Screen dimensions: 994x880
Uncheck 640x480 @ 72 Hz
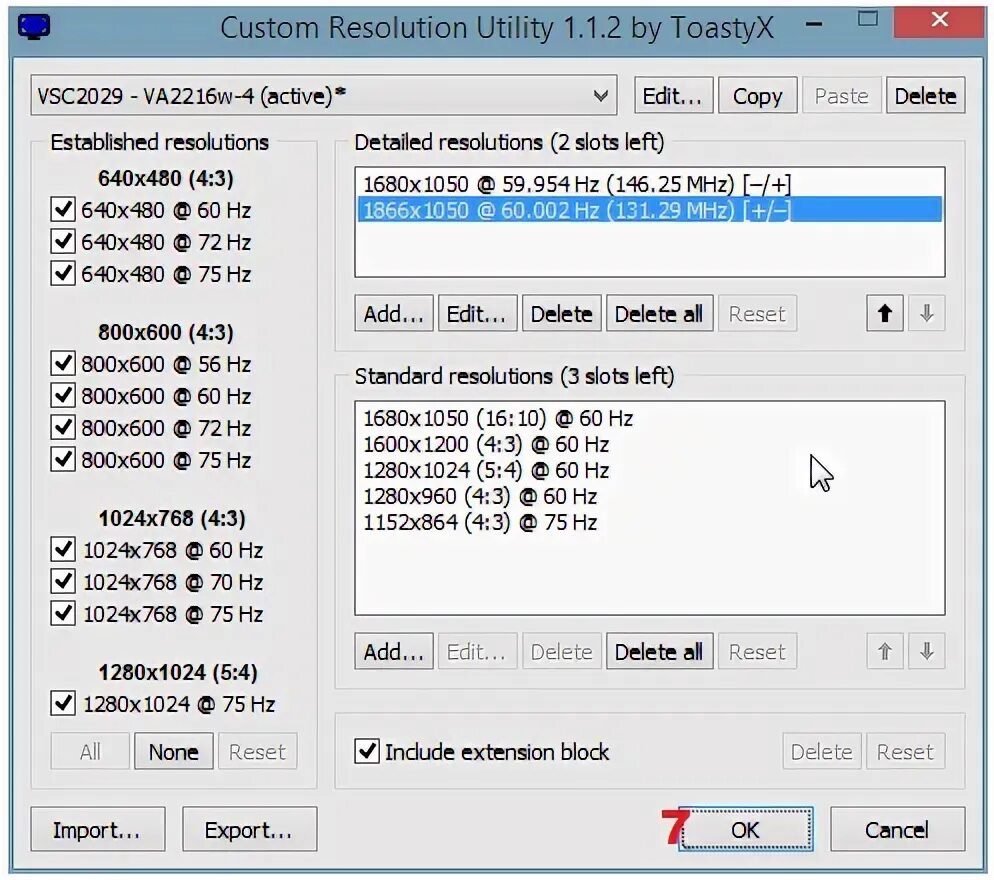pyautogui.click(x=63, y=242)
